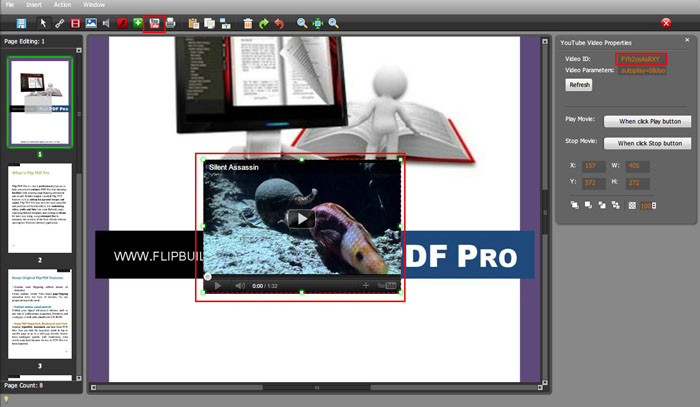Click third layer-order icon in properties
Image resolution: width=700 pixels, height=407 pixels.
pos(602,205)
